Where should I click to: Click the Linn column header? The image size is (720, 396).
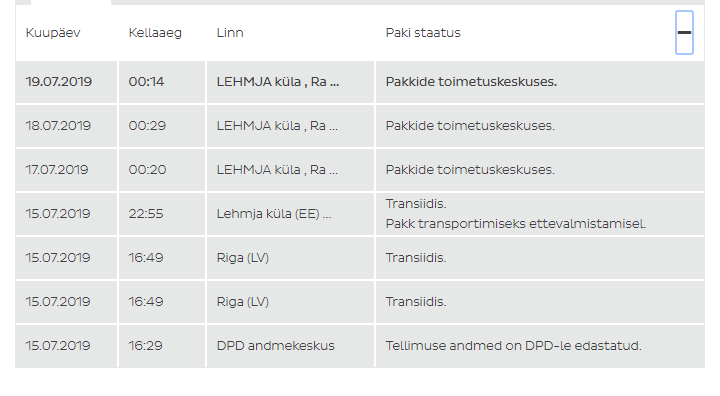pyautogui.click(x=230, y=33)
